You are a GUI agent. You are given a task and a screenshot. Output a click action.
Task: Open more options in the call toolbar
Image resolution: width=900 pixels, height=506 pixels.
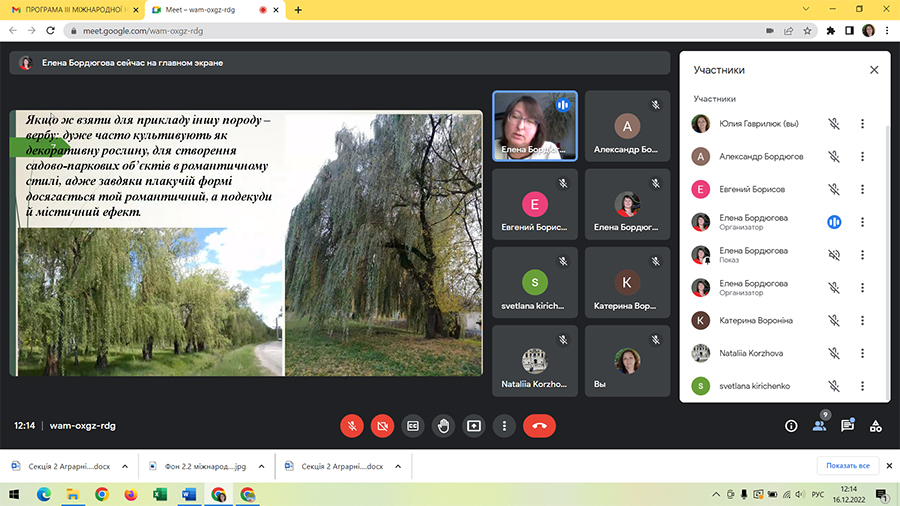[505, 425]
